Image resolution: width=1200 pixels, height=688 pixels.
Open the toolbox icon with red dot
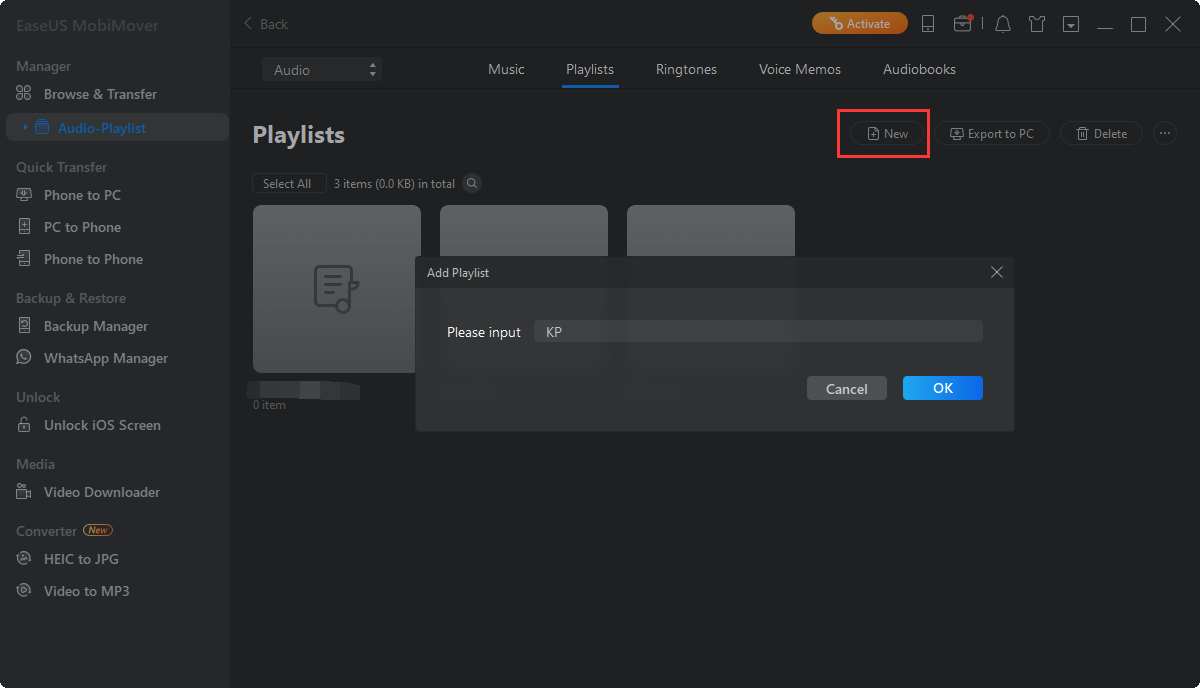coord(962,24)
